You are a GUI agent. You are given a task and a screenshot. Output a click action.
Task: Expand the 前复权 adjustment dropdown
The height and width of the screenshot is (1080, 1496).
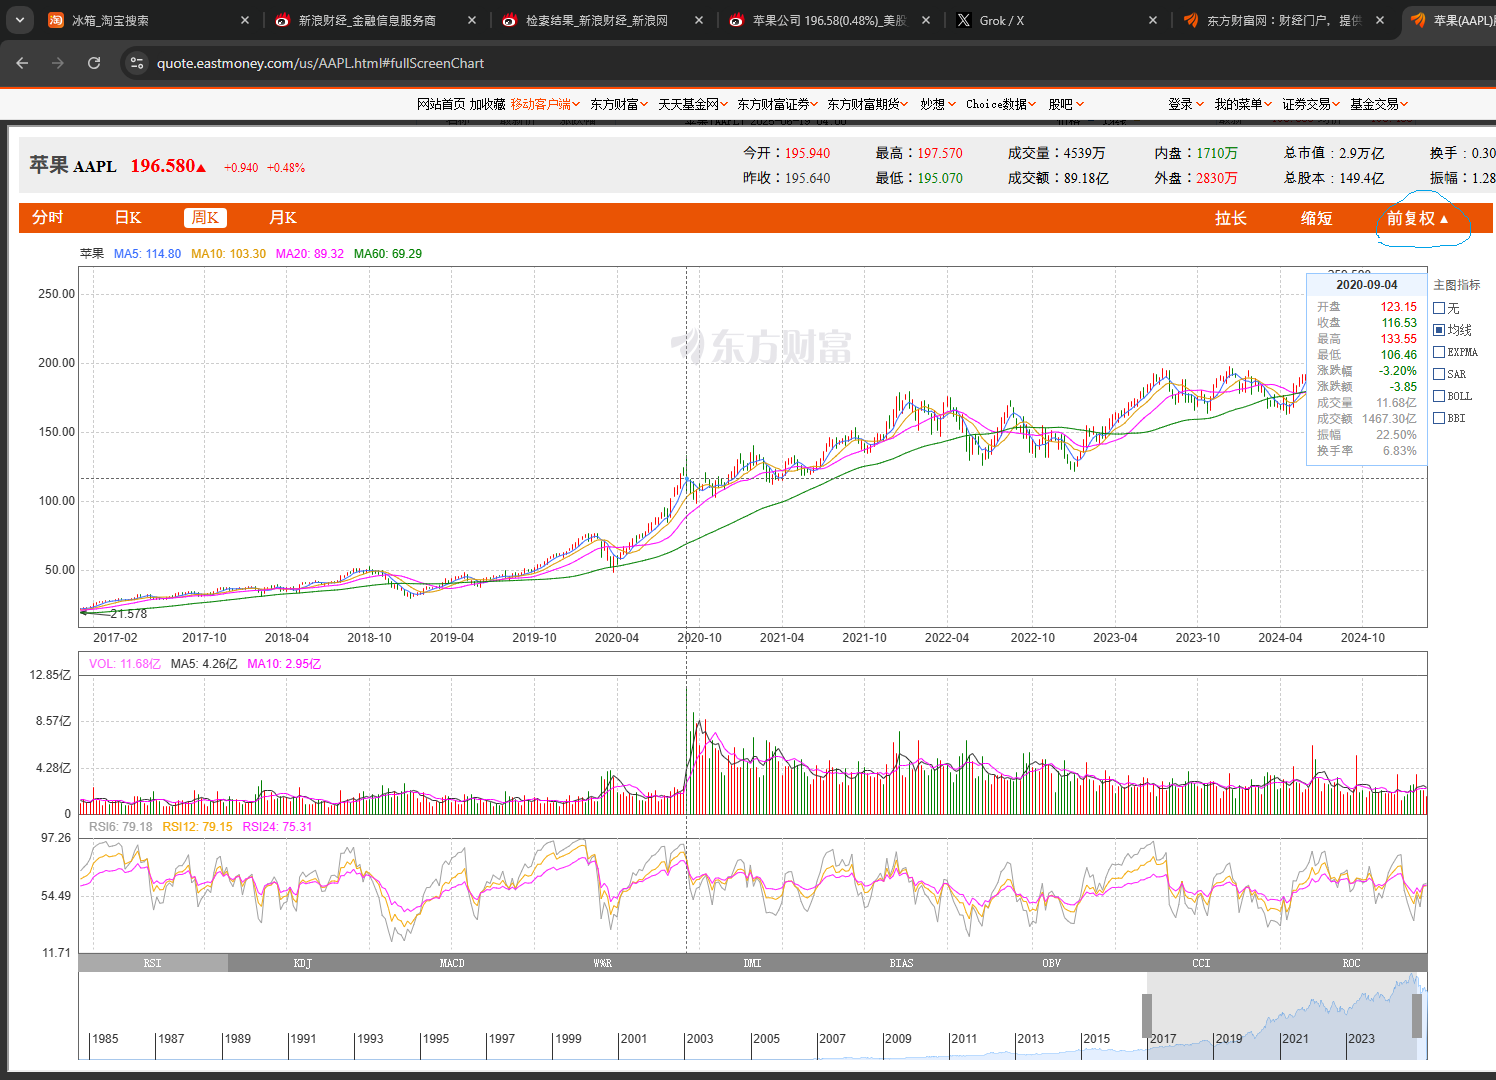pyautogui.click(x=1417, y=218)
